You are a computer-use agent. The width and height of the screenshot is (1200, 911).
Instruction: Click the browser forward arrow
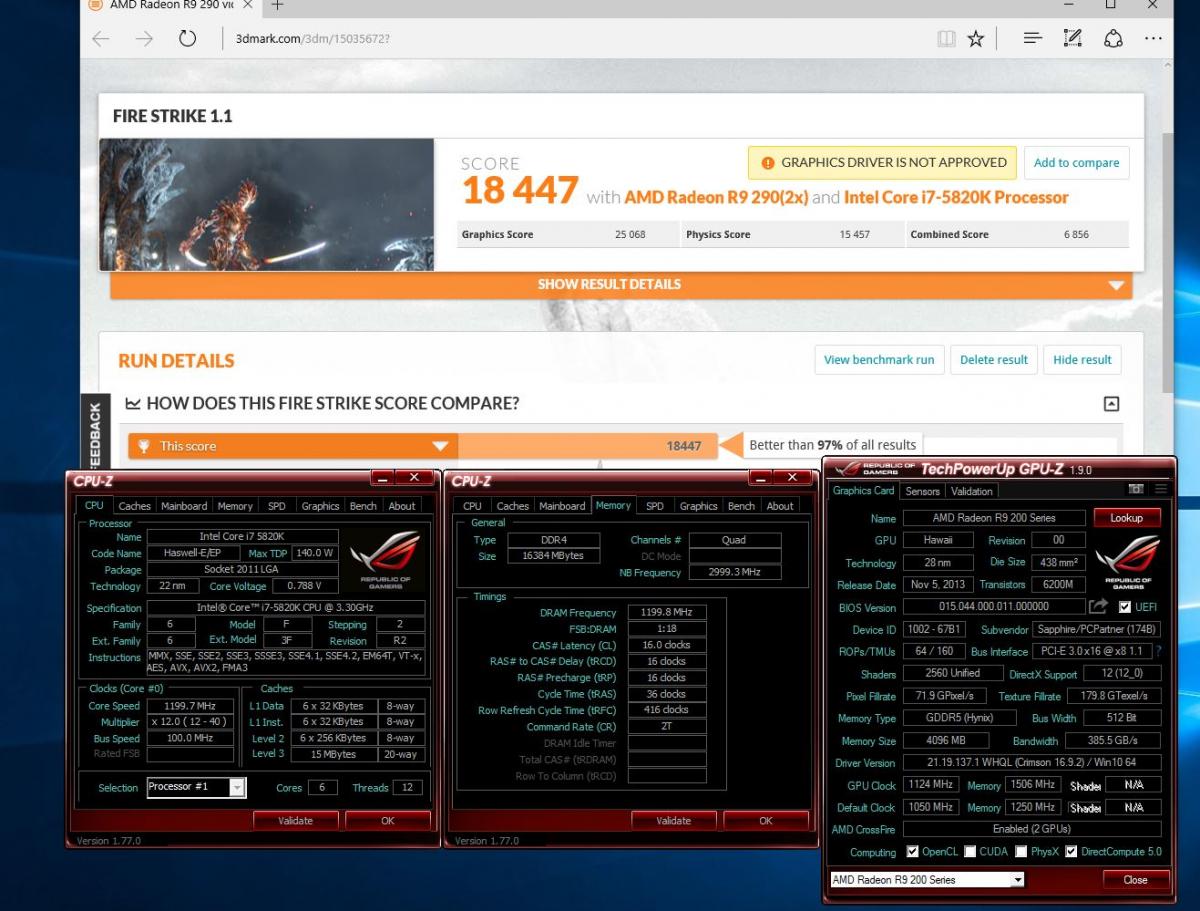coord(144,39)
